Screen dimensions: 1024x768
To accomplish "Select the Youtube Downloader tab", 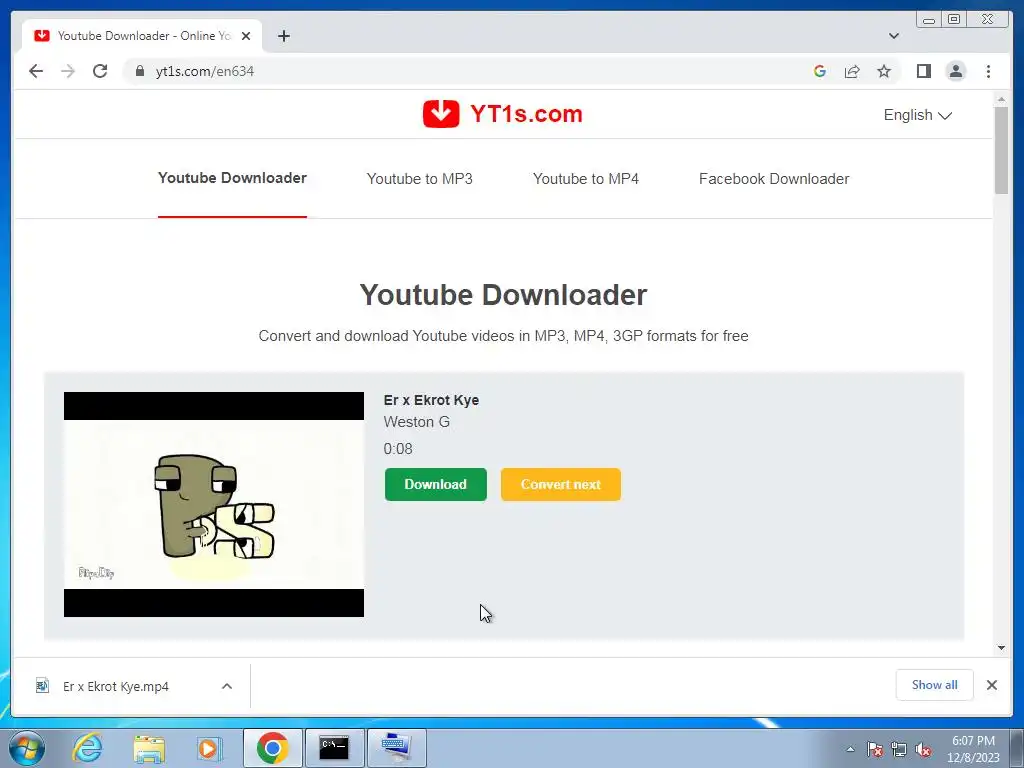I will [232, 178].
